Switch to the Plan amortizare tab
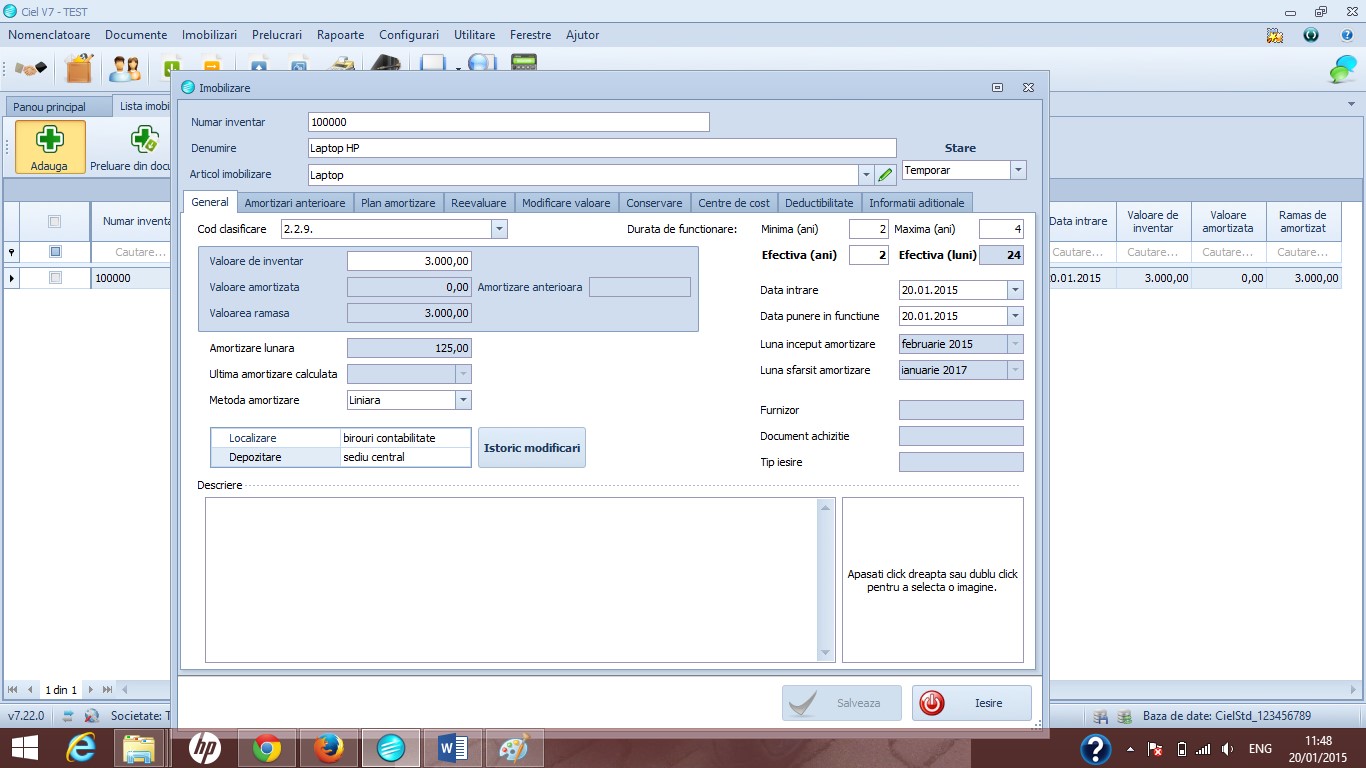 pyautogui.click(x=398, y=203)
